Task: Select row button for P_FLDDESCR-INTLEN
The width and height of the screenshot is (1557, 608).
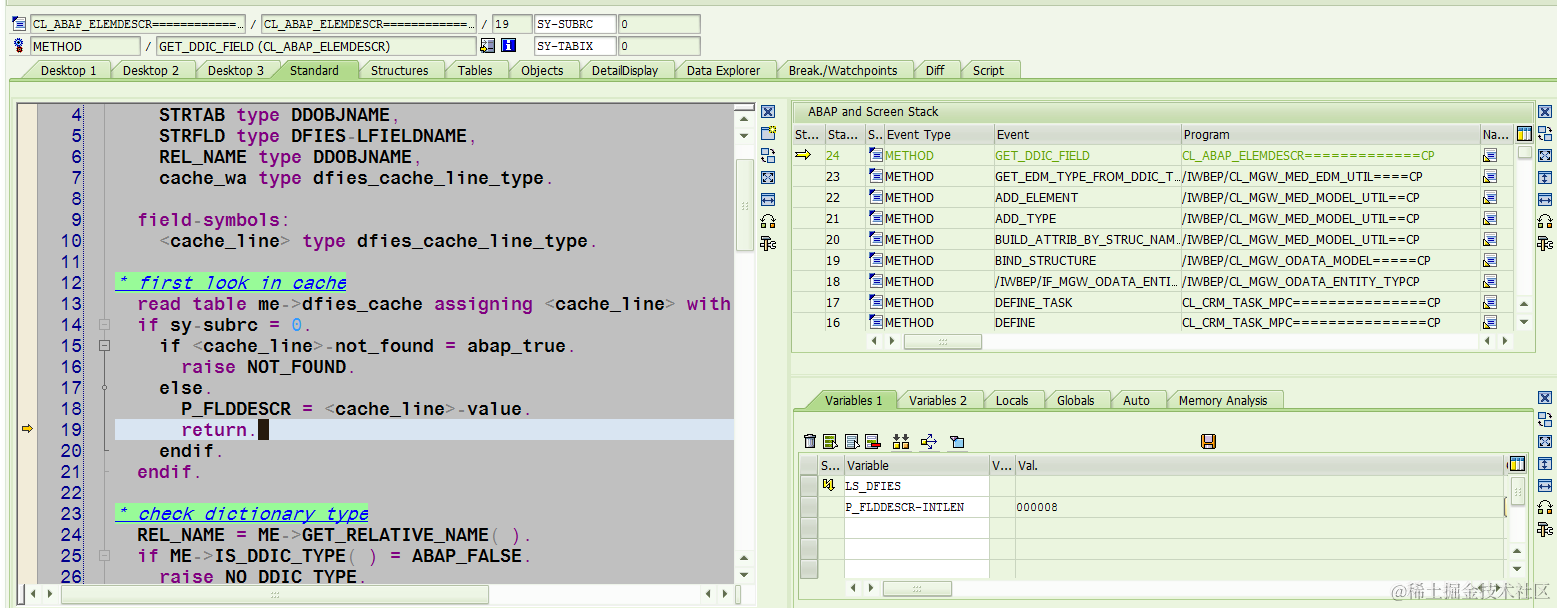Action: point(808,507)
